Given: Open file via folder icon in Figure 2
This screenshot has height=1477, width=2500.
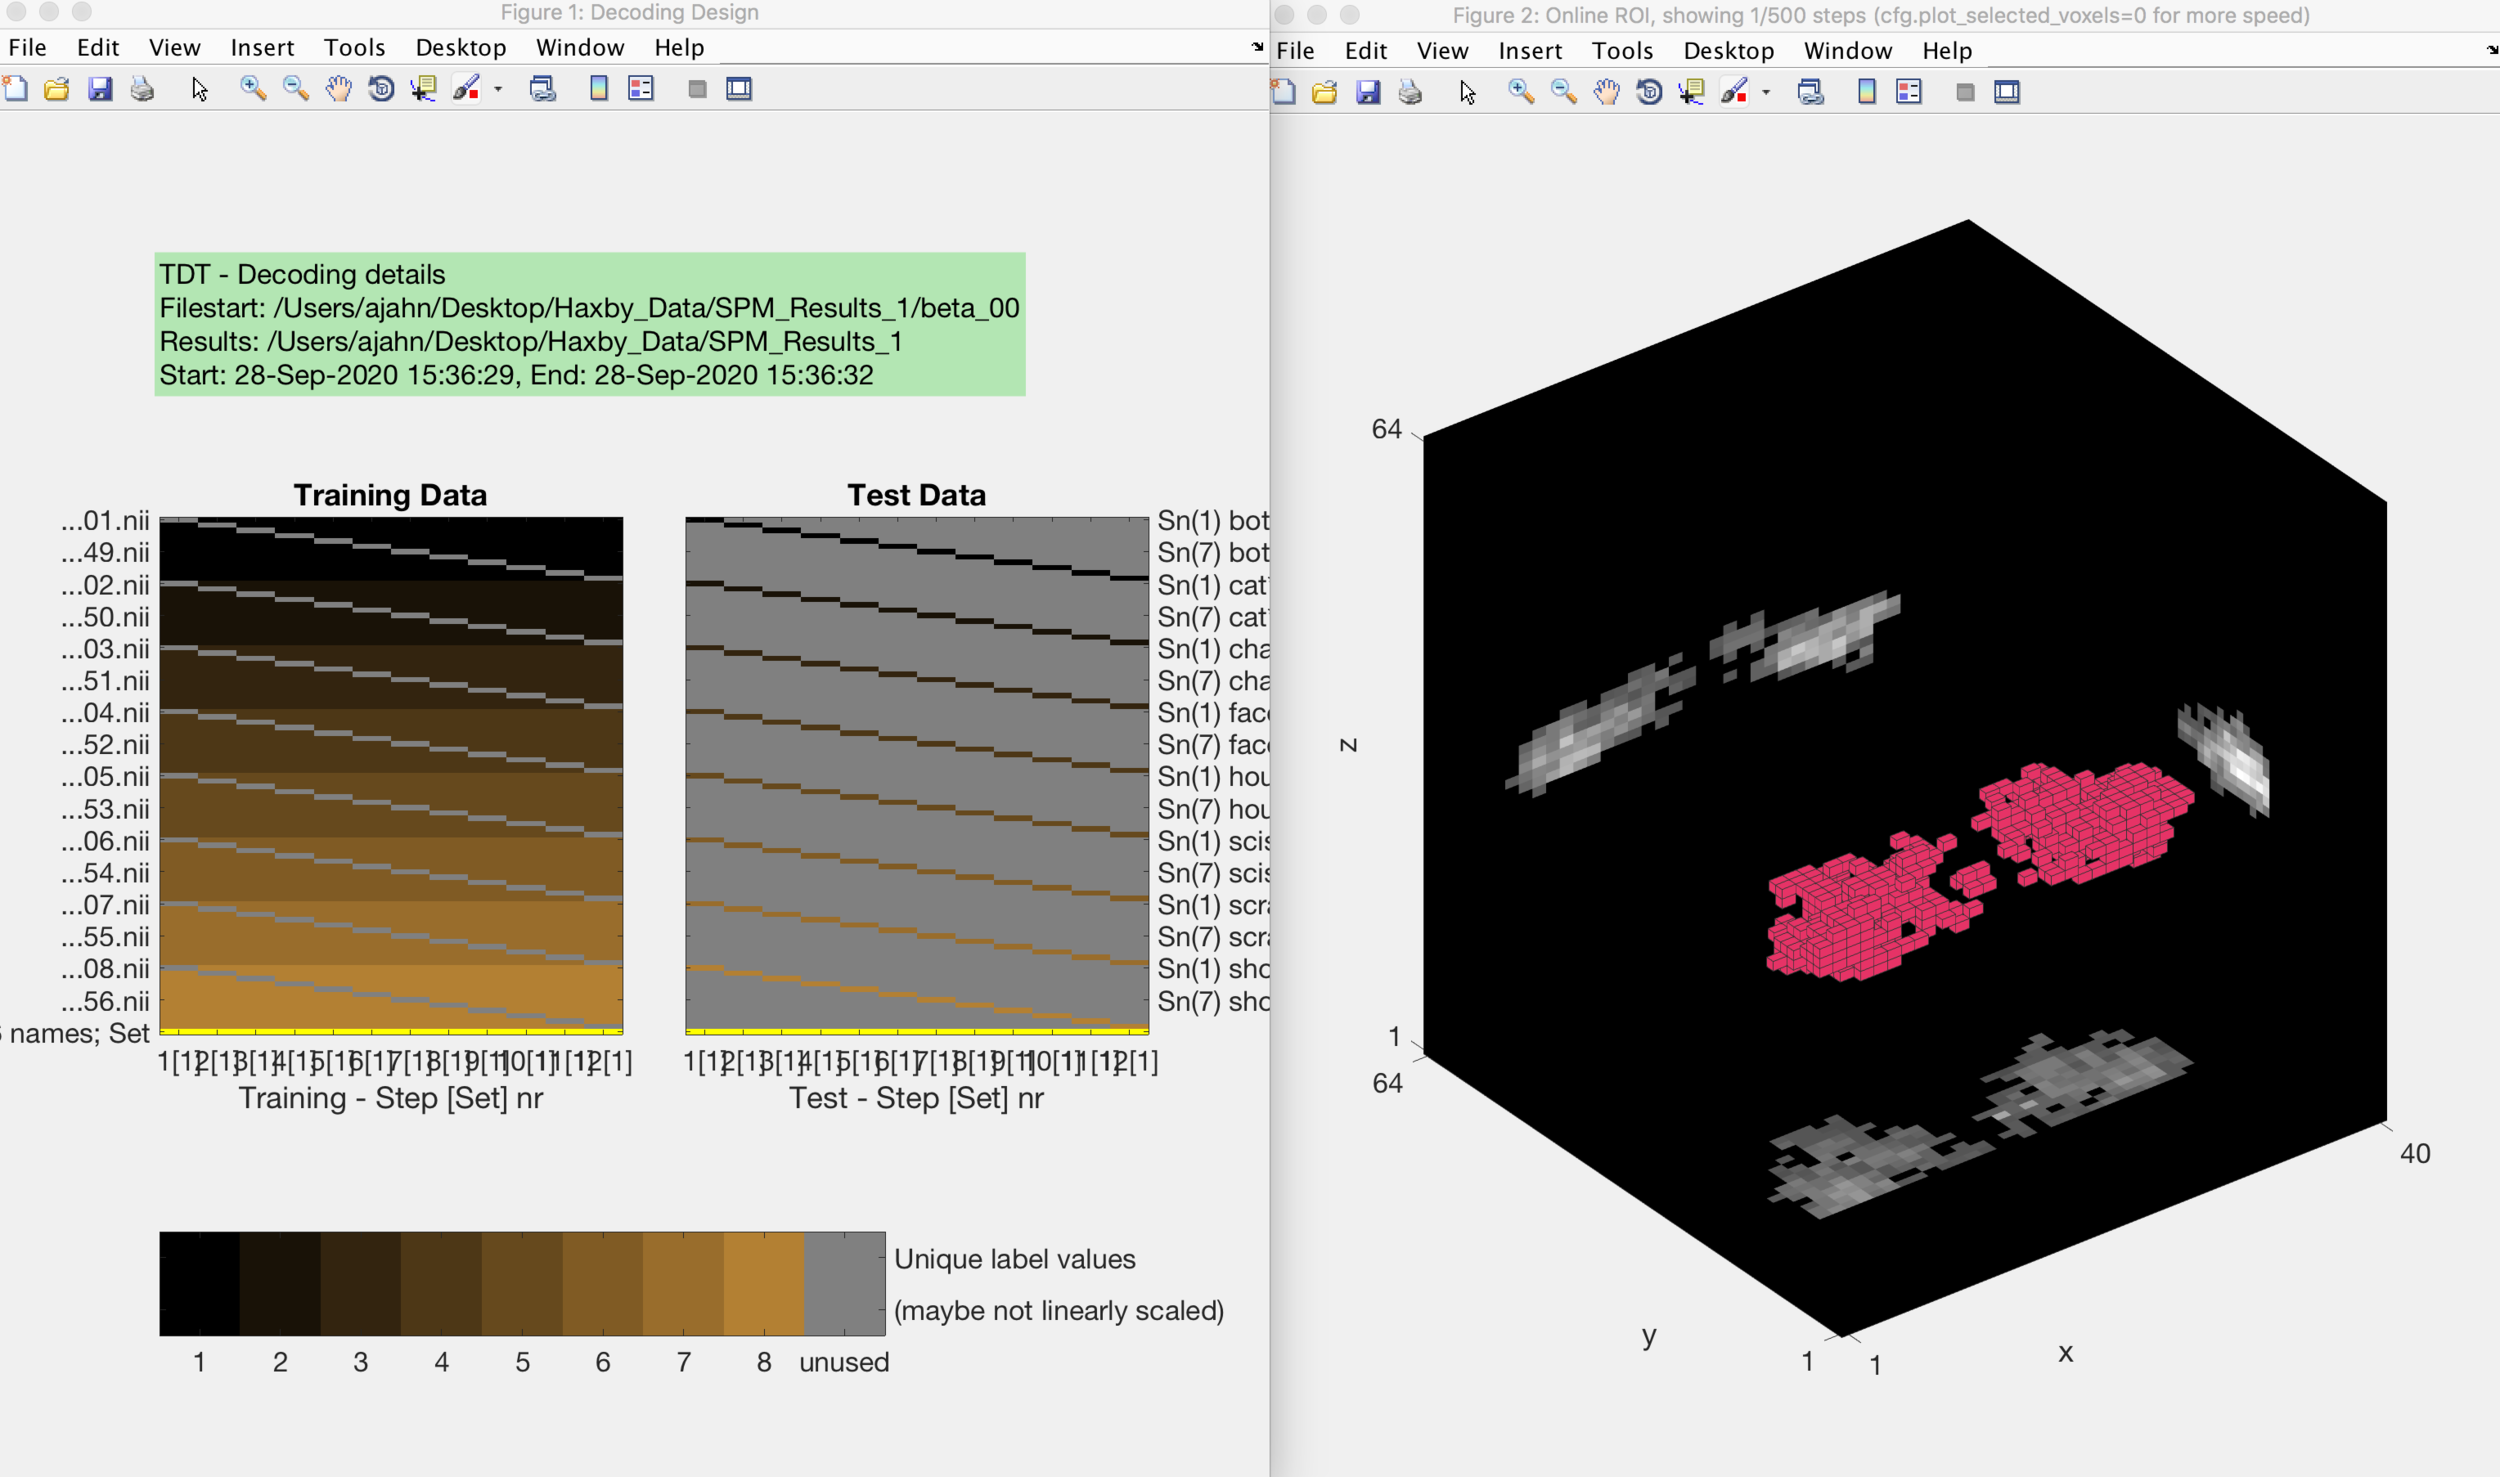Looking at the screenshot, I should [x=1324, y=92].
